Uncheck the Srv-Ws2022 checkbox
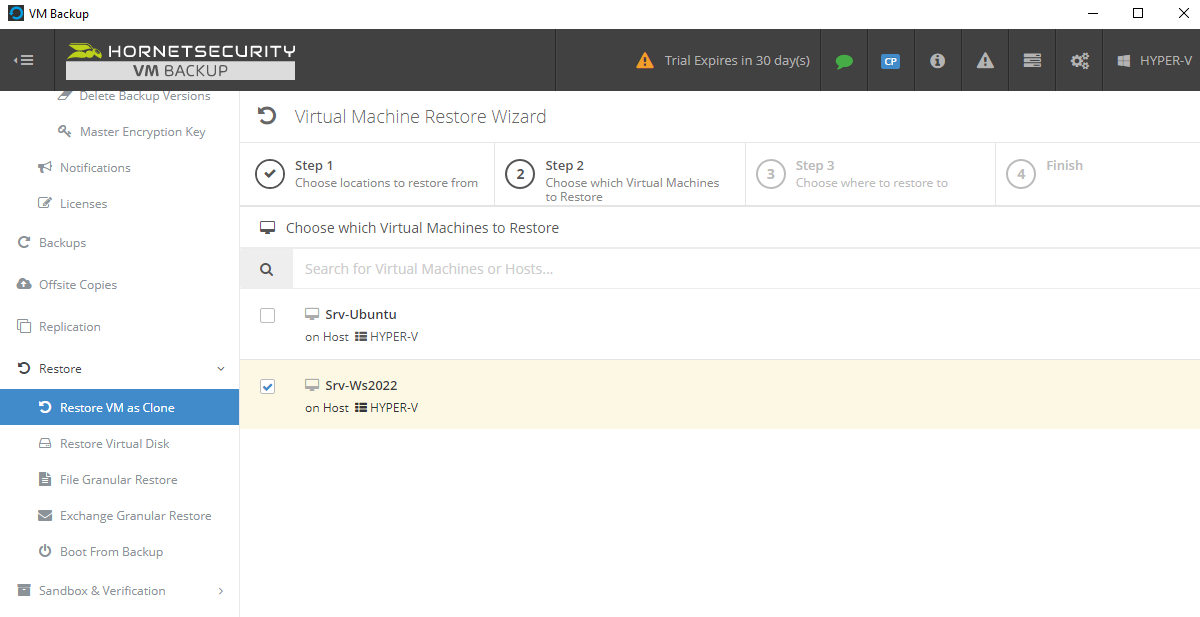The height and width of the screenshot is (617, 1200). 267,386
